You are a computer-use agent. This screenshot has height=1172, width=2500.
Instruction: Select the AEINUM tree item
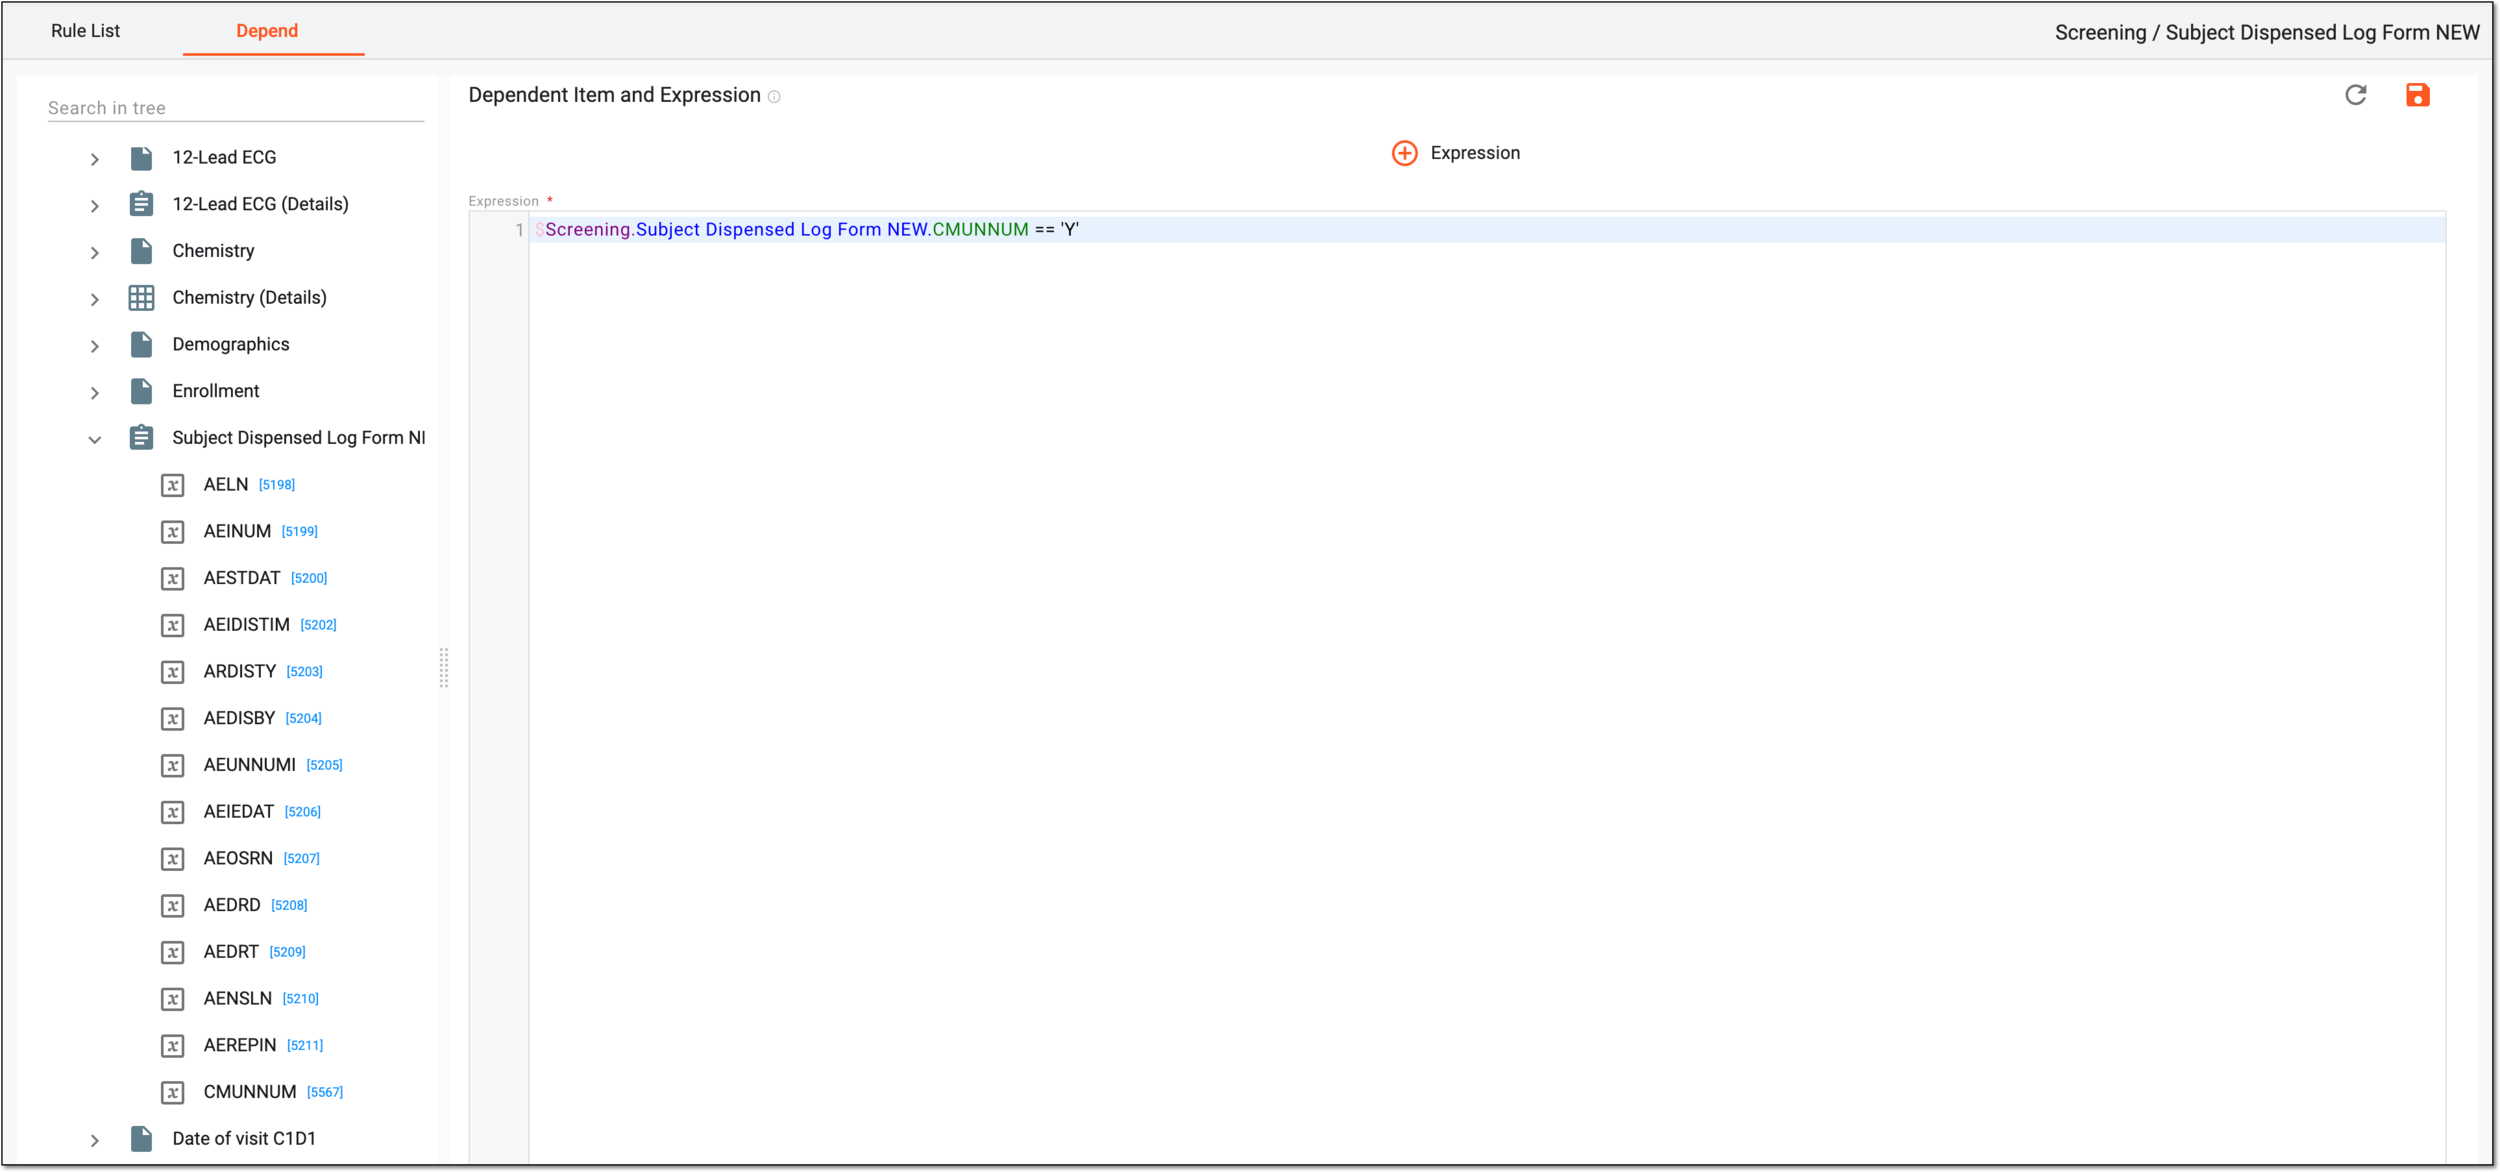pos(237,532)
